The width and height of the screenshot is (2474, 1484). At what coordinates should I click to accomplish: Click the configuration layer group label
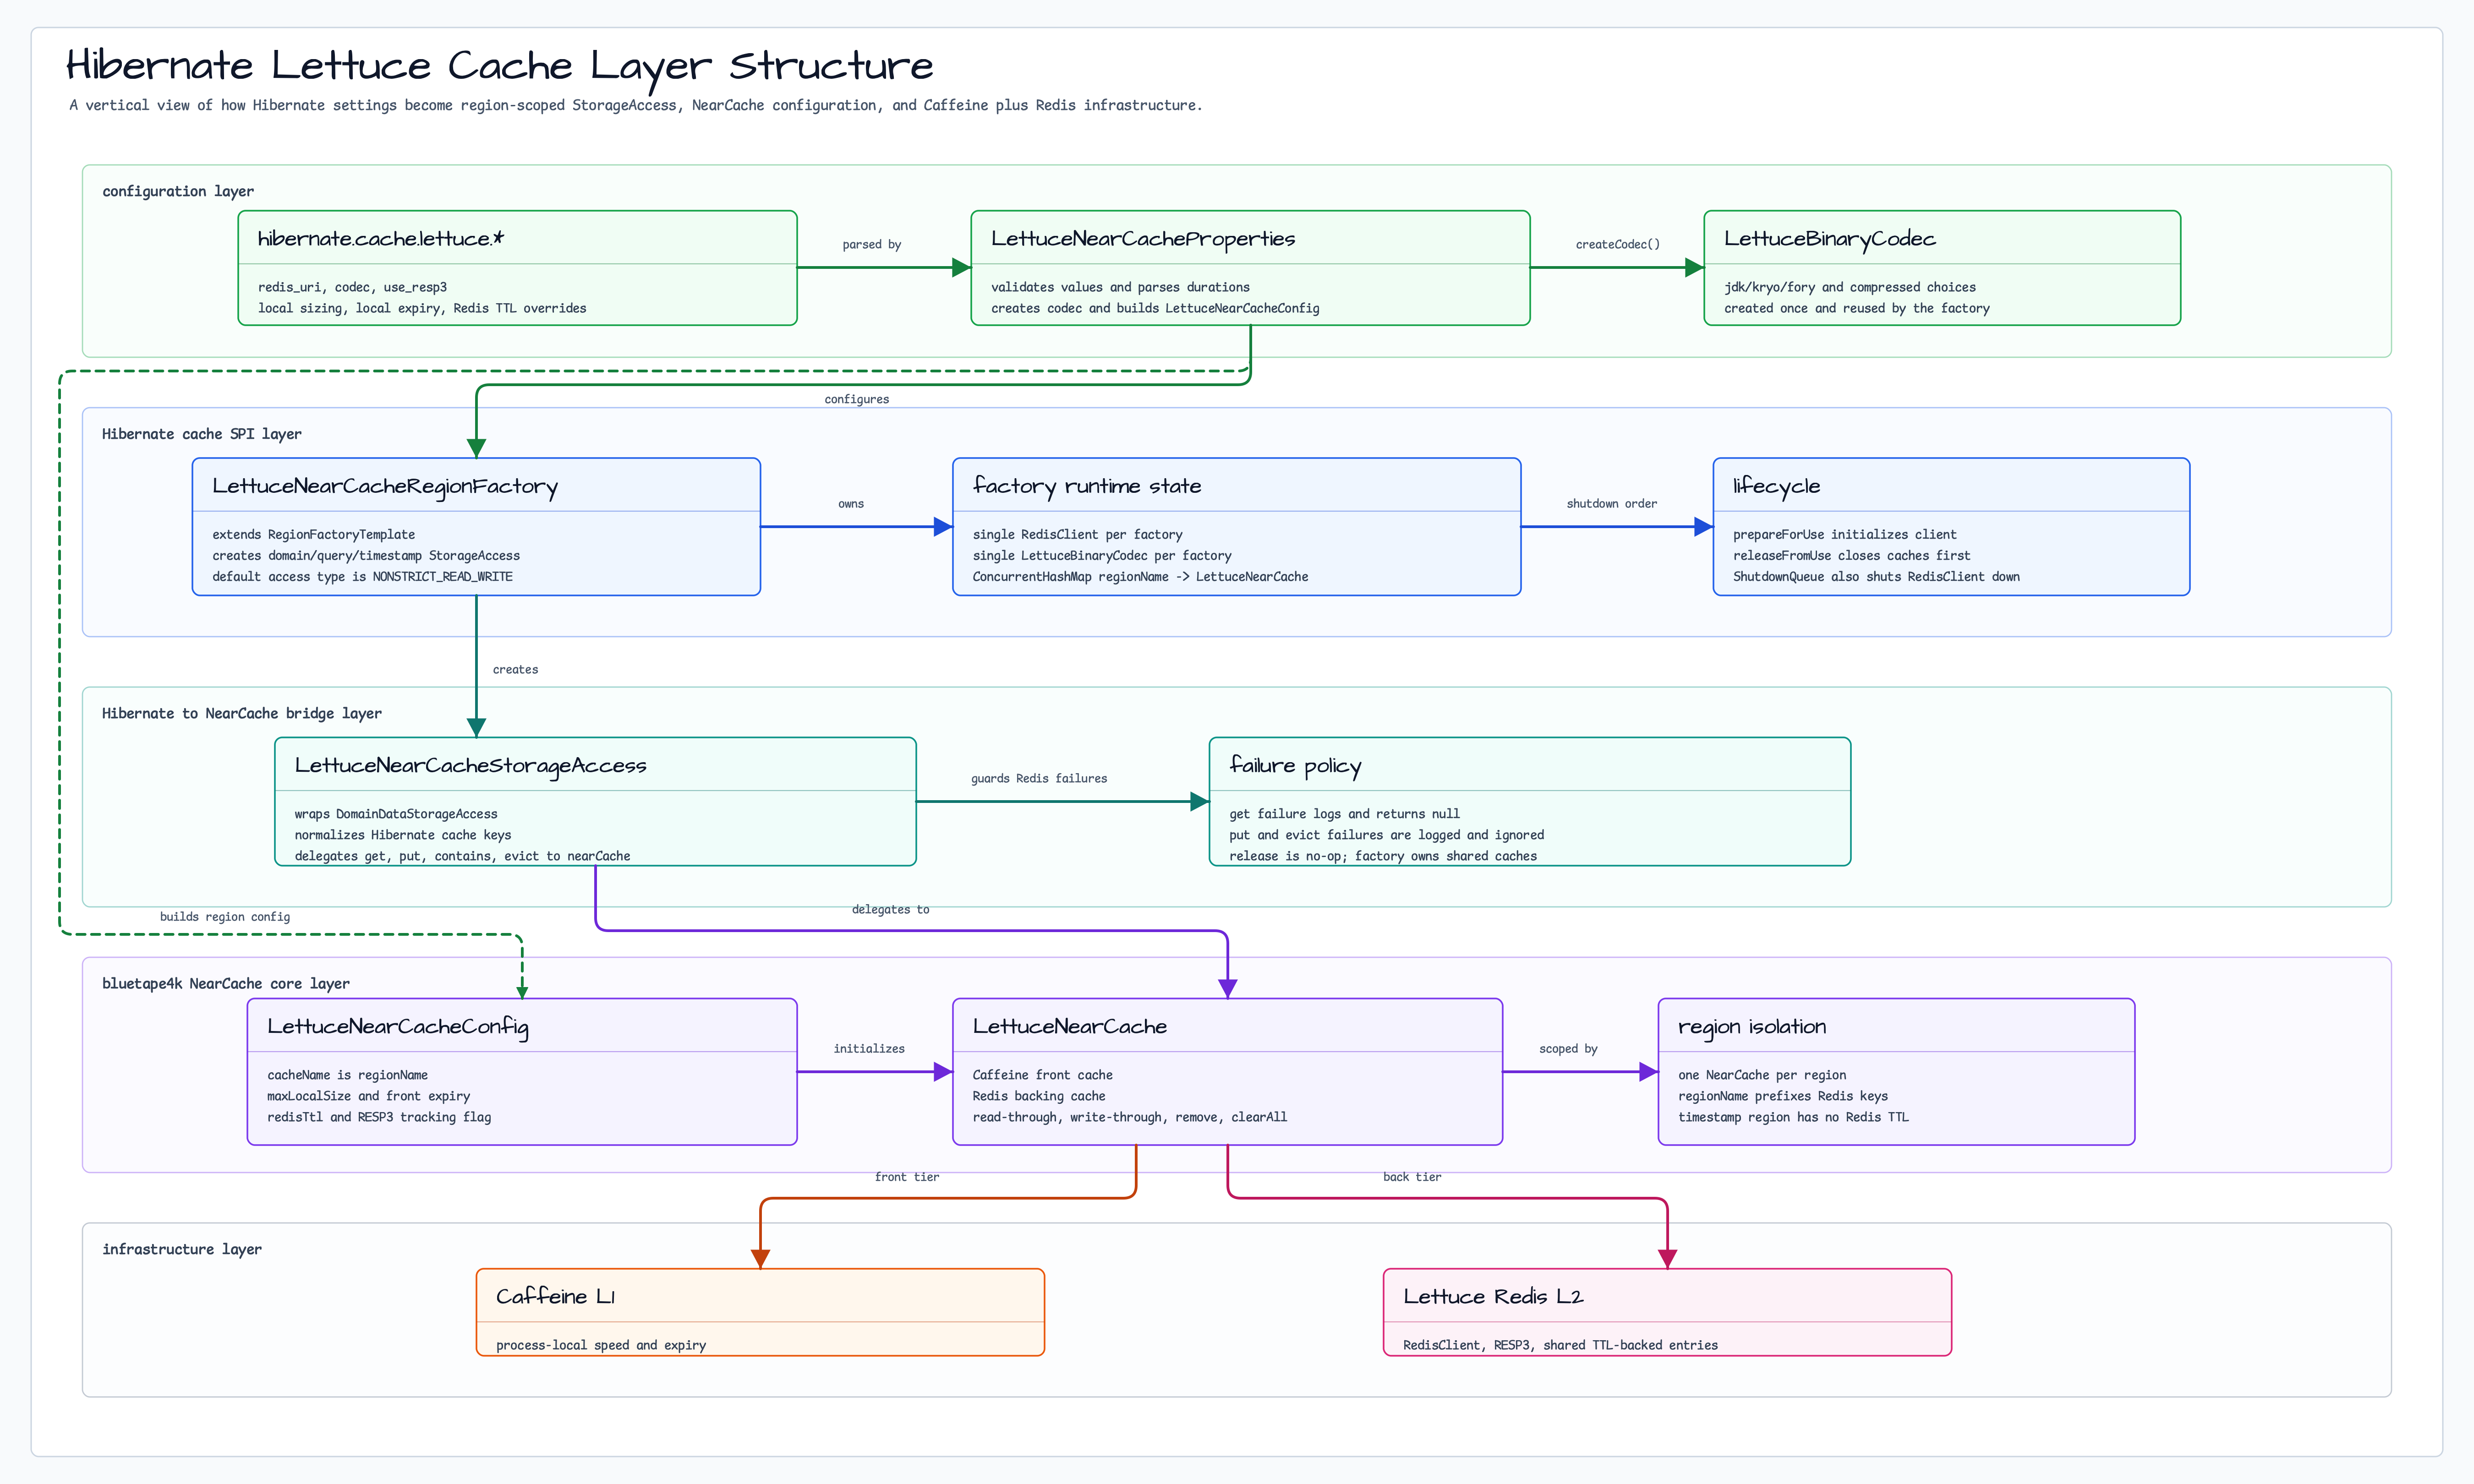(178, 191)
